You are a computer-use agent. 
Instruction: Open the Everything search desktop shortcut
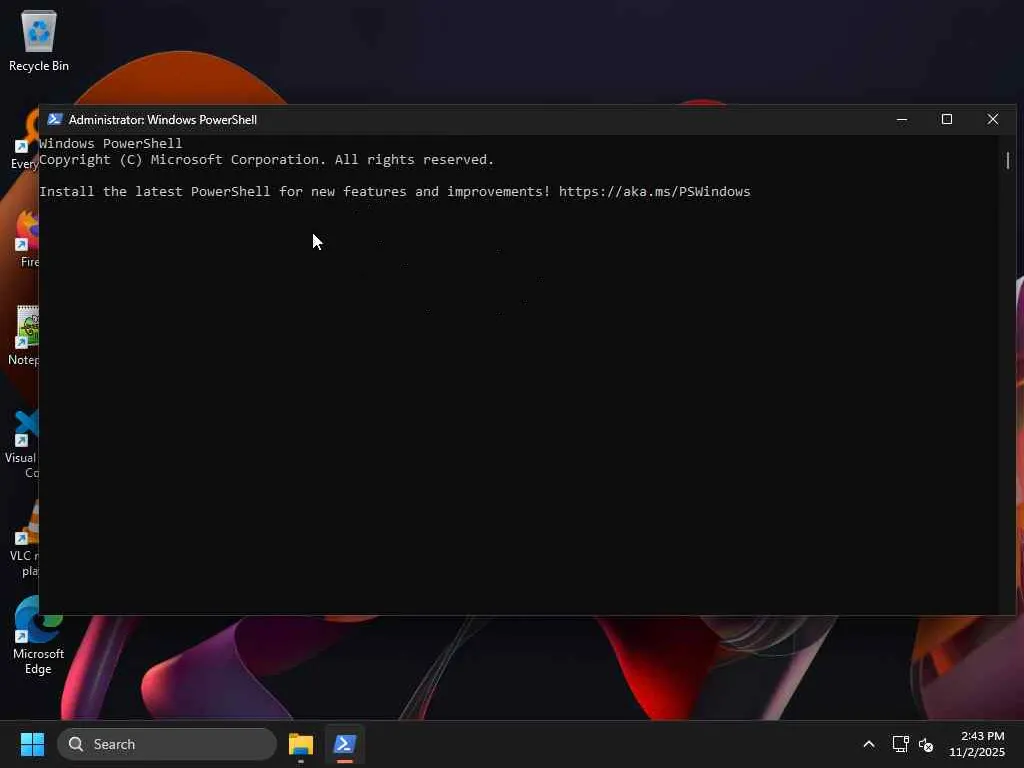click(25, 140)
